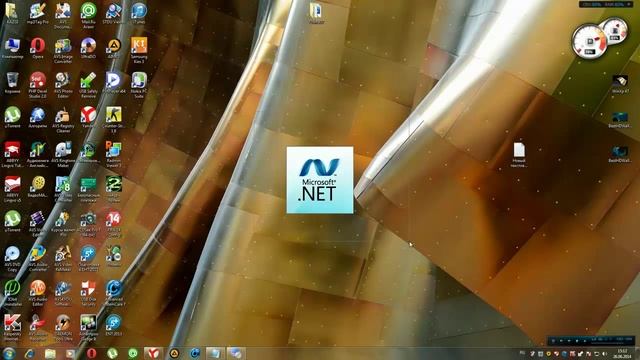
Task: Open Radmin Viewer 3 shortcut
Action: click(113, 155)
